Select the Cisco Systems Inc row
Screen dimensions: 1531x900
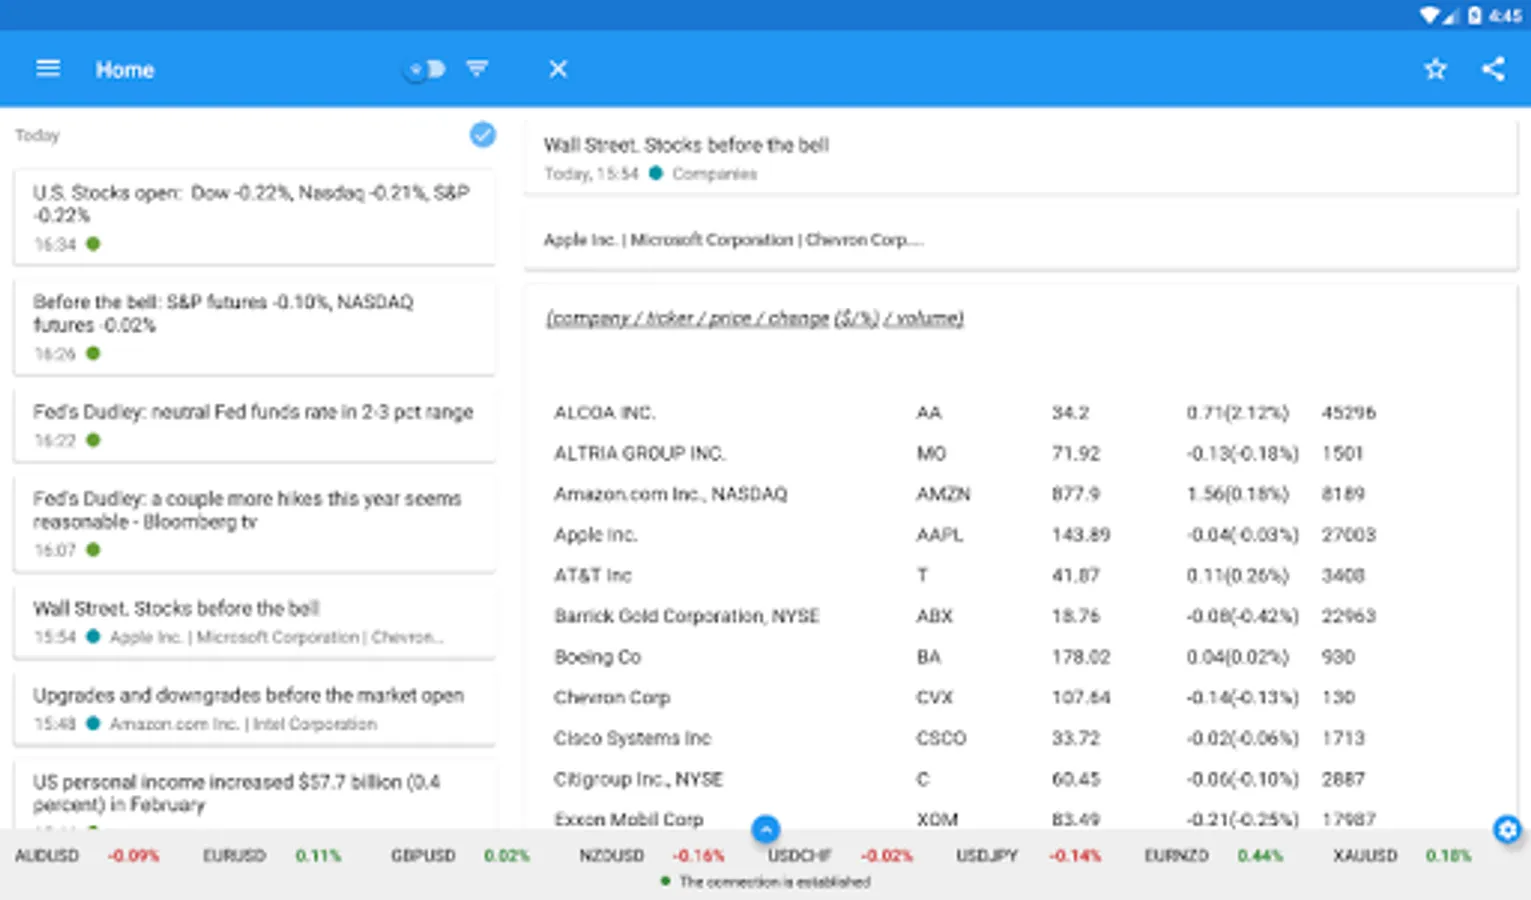(965, 738)
